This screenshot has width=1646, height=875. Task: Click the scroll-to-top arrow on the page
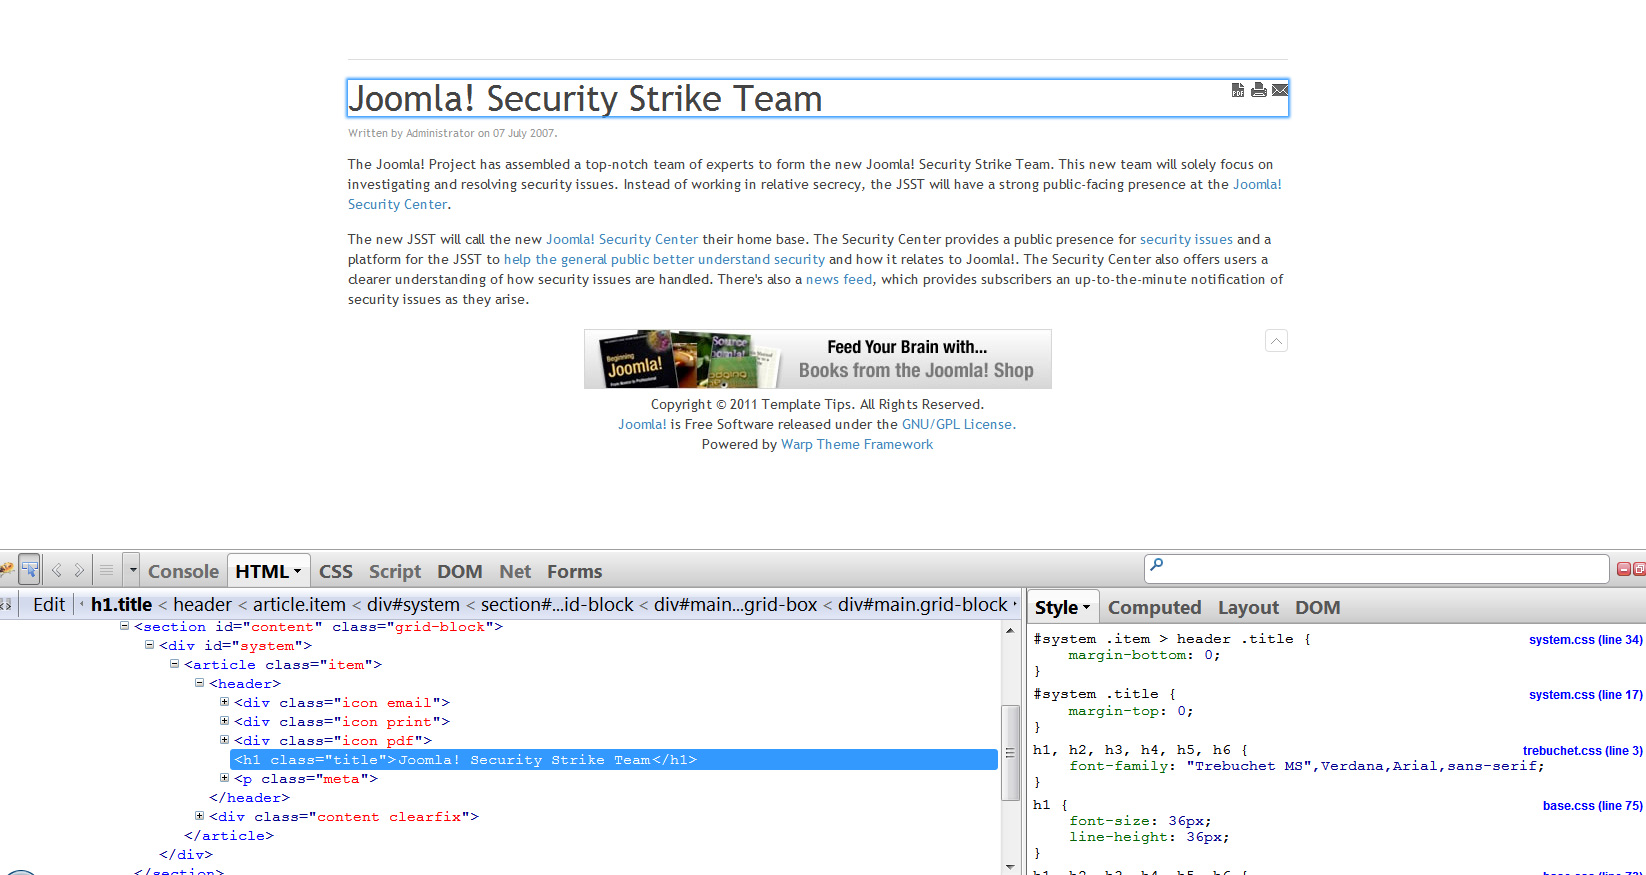[x=1276, y=341]
